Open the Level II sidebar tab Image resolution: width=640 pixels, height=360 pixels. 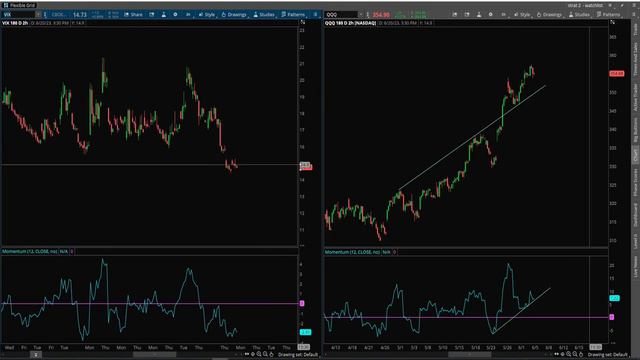pyautogui.click(x=636, y=241)
